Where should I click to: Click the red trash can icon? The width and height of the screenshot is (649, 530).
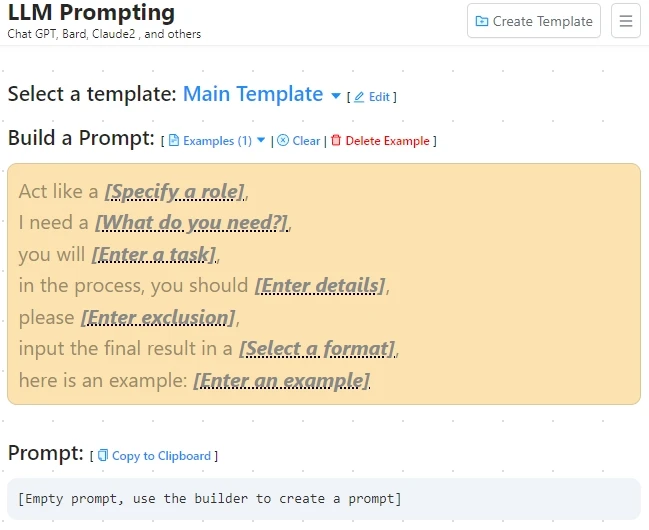pyautogui.click(x=336, y=140)
